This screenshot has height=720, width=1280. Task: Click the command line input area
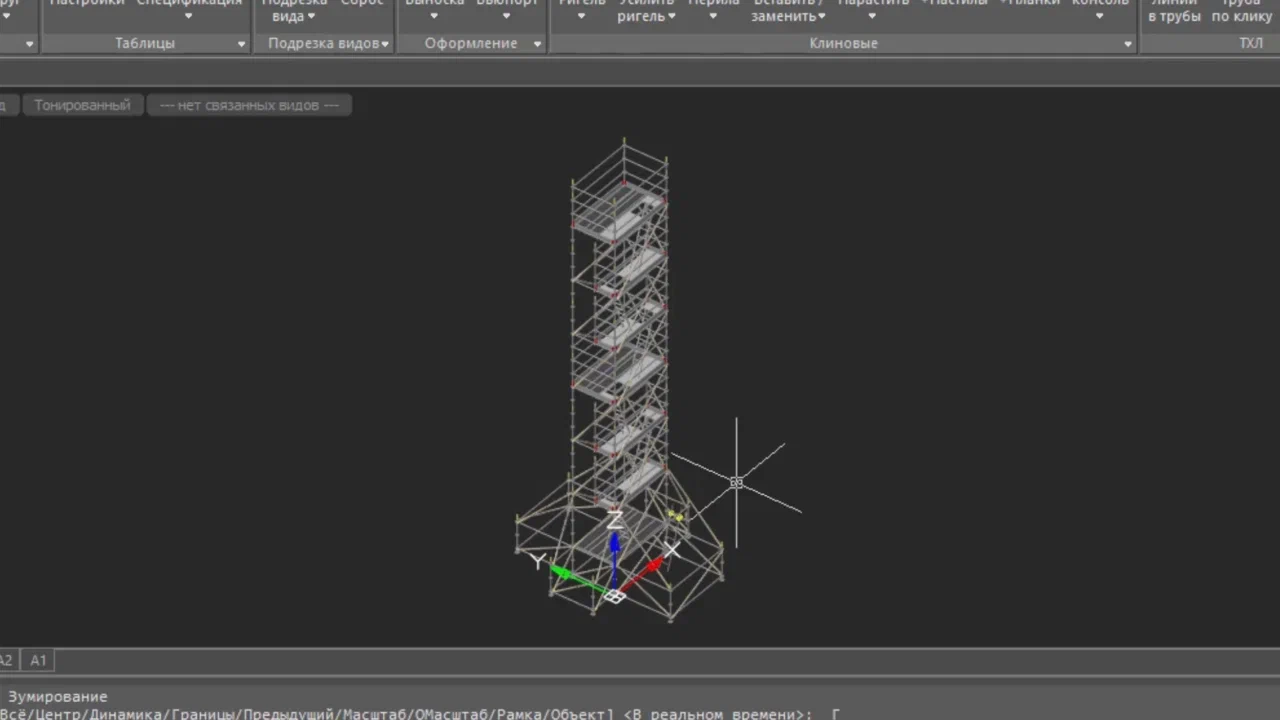pyautogui.click(x=640, y=714)
